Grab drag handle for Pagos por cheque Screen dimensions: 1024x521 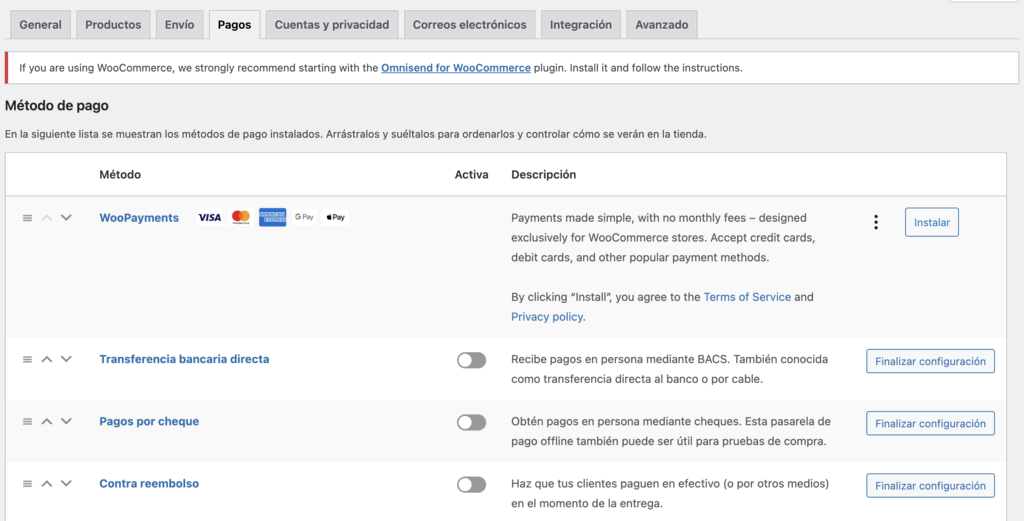[x=27, y=422]
